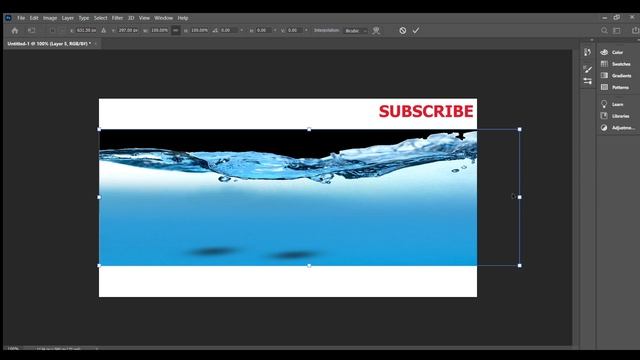Click the width percentage field
640x360 pixels.
[159, 31]
